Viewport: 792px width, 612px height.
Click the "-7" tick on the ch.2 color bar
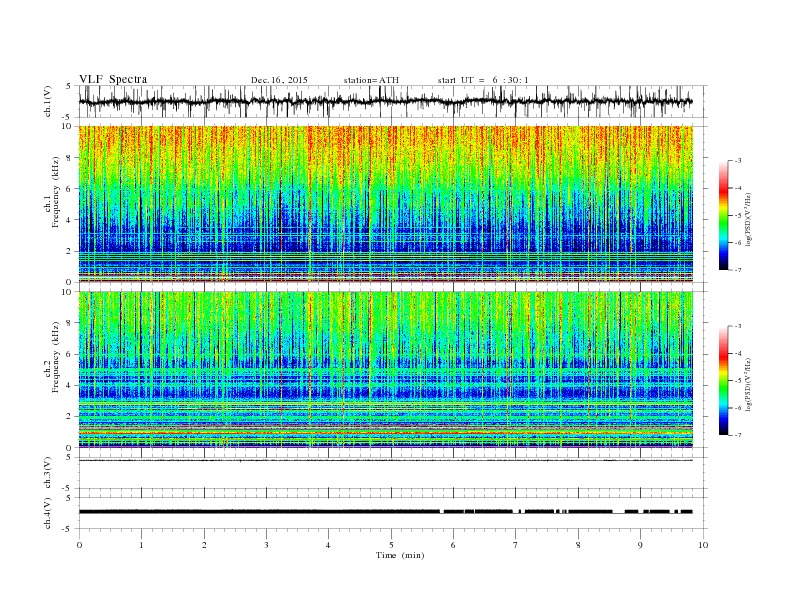click(738, 435)
